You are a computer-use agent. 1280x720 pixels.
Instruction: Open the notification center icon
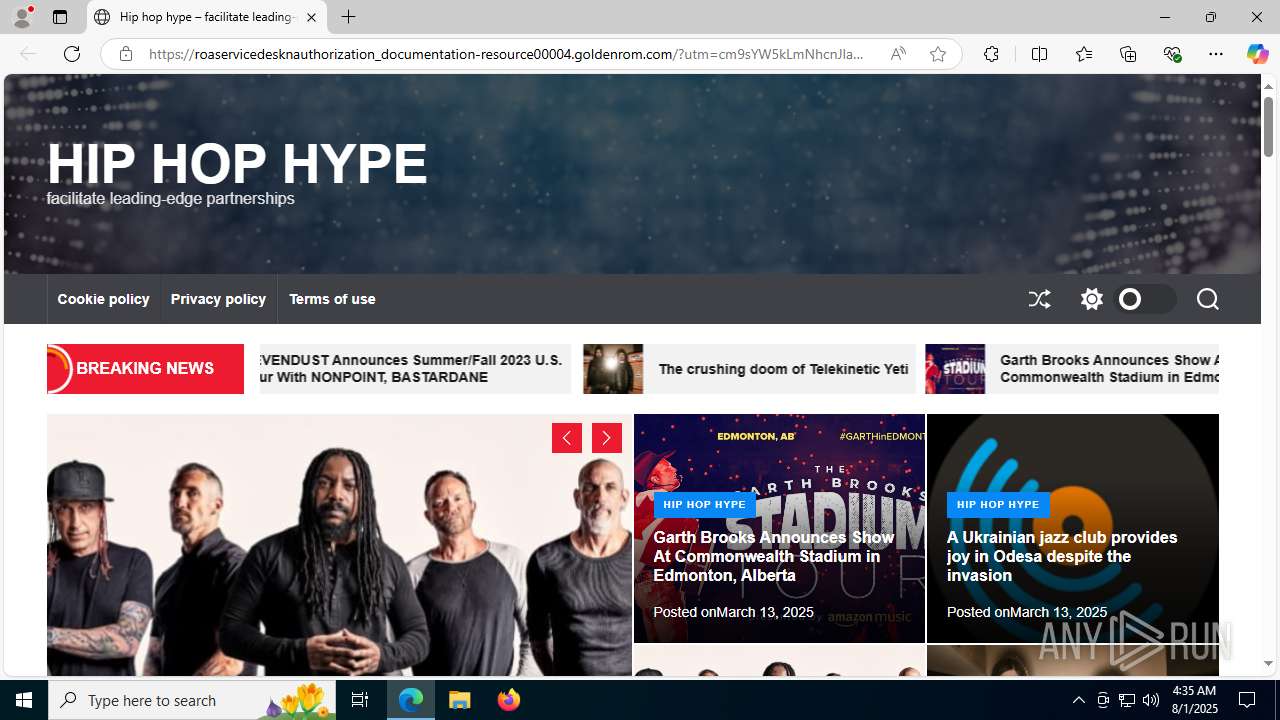1248,700
